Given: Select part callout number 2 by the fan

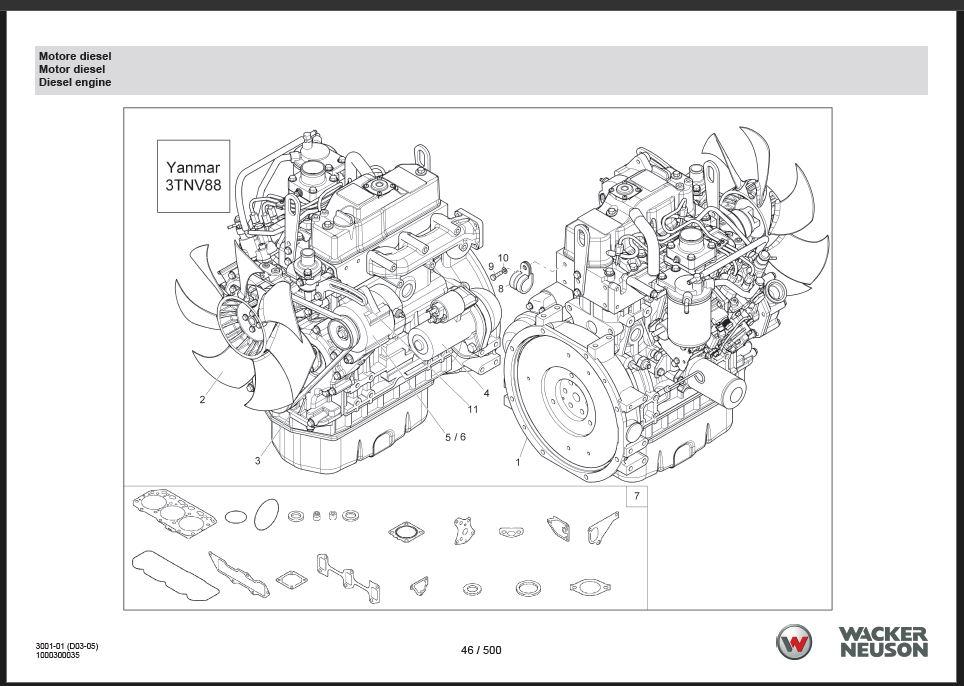Looking at the screenshot, I should [x=202, y=400].
